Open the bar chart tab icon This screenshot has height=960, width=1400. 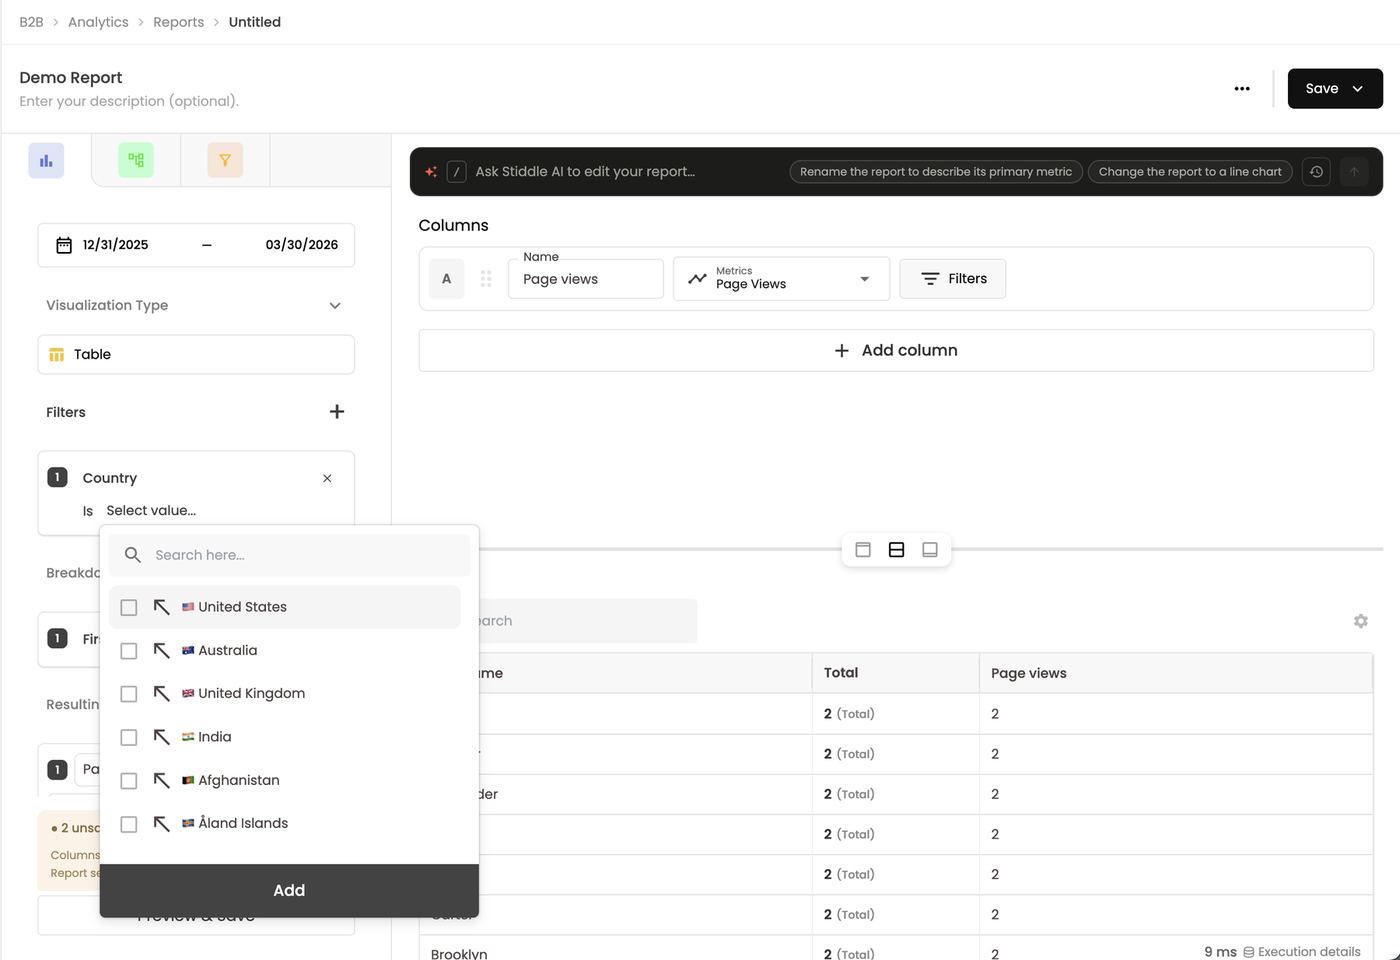tap(46, 160)
